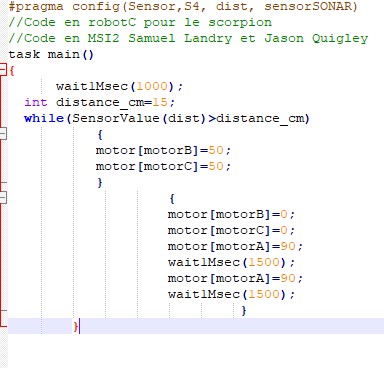Click the wait1Msec(1000) statement
The width and height of the screenshot is (384, 368).
click(x=120, y=86)
